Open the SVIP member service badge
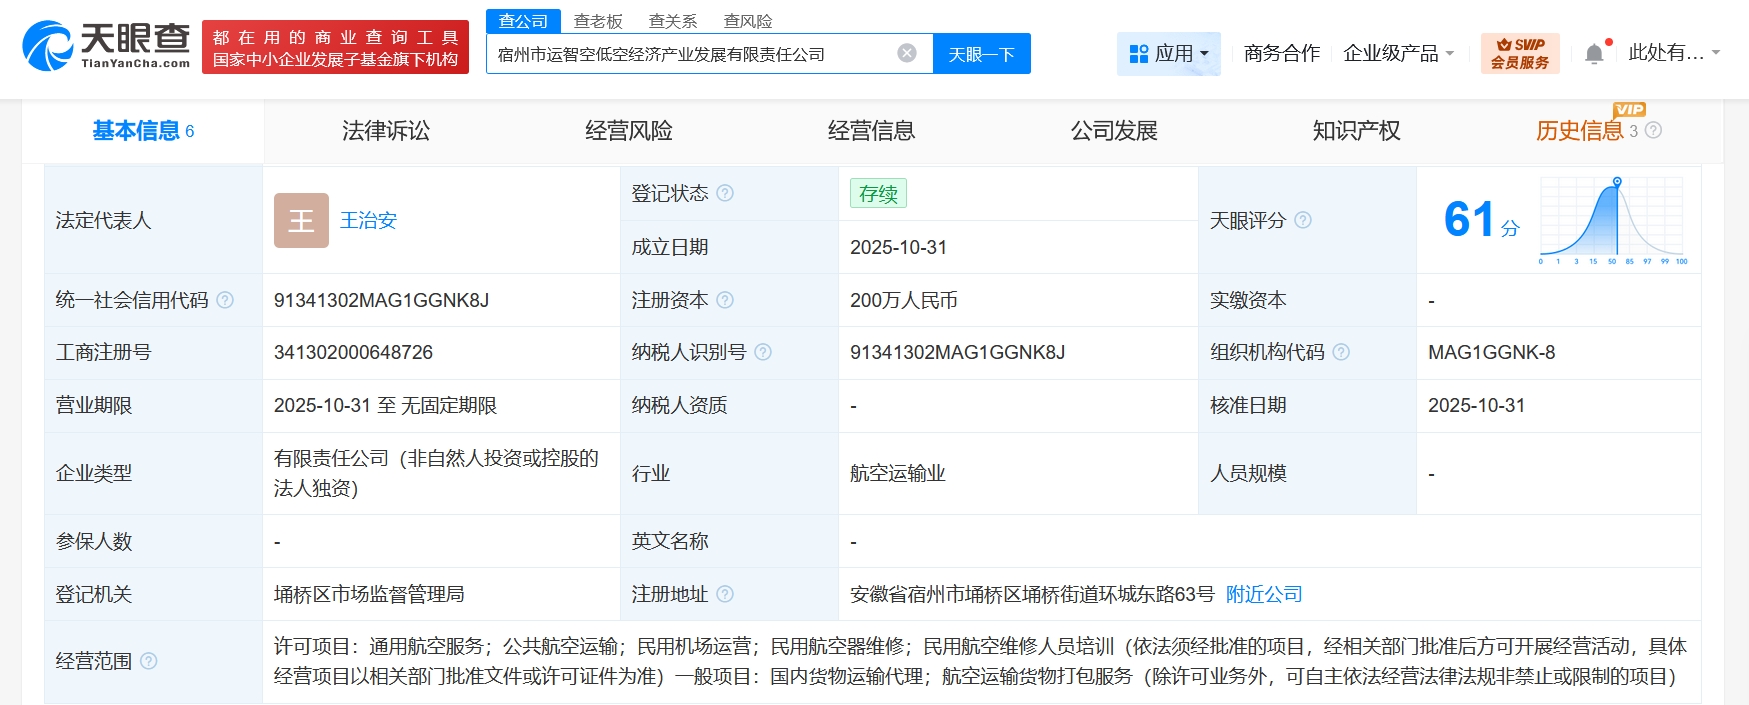This screenshot has width=1749, height=705. pos(1519,53)
